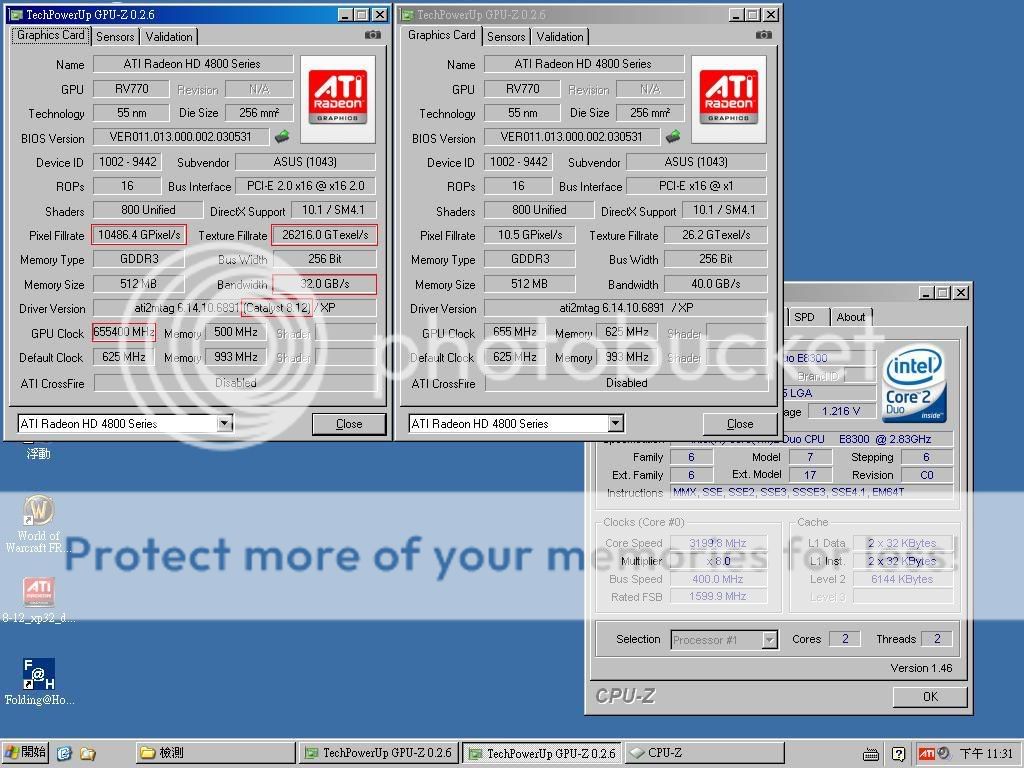Viewport: 1024px width, 768px height.
Task: Expand the graphics card dropdown in left GPU-Z
Action: click(x=225, y=424)
